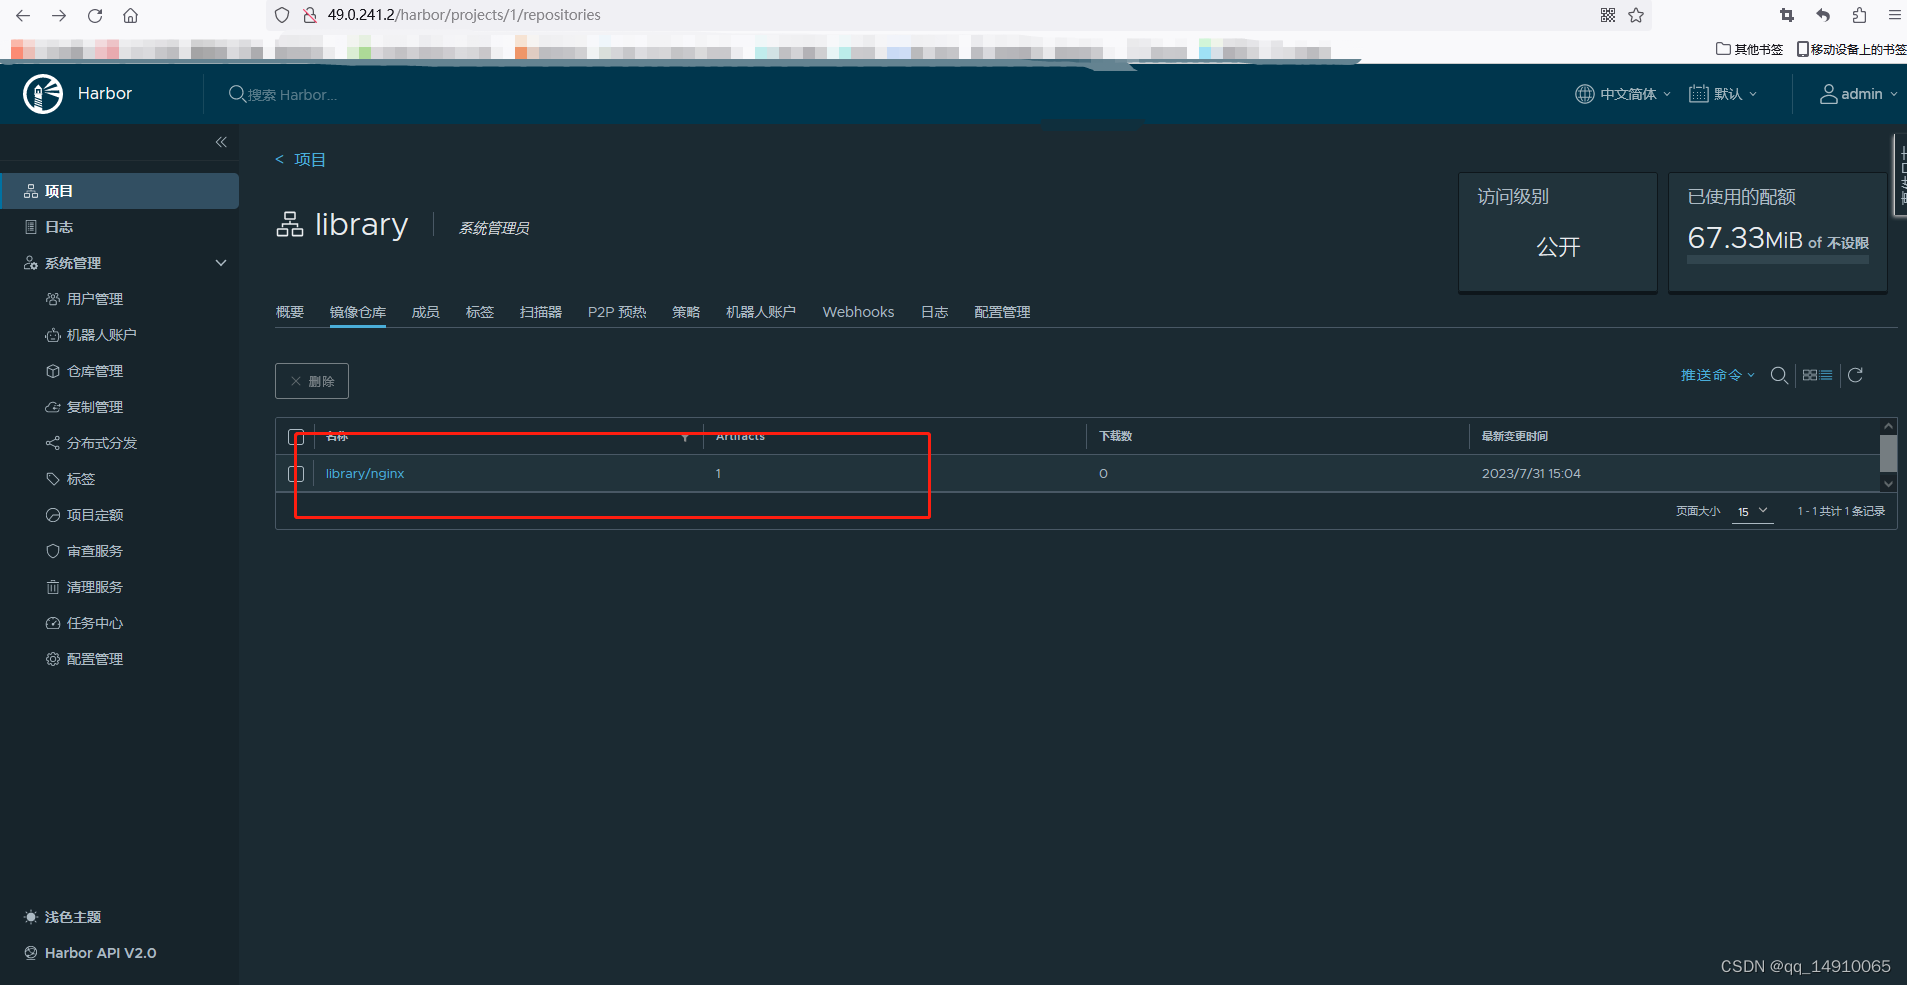1907x985 pixels.
Task: Switch to 成员 tab
Action: 426,312
